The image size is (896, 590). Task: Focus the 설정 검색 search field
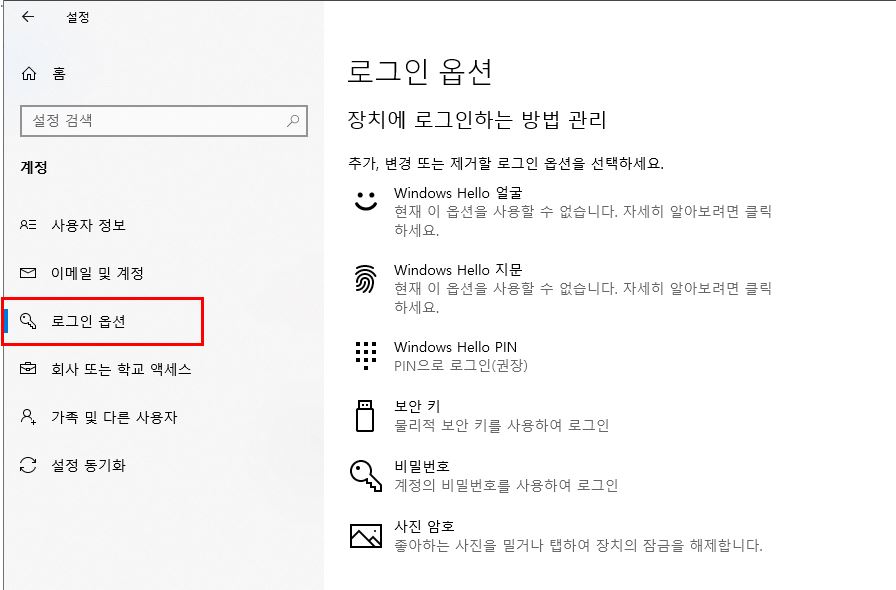164,121
